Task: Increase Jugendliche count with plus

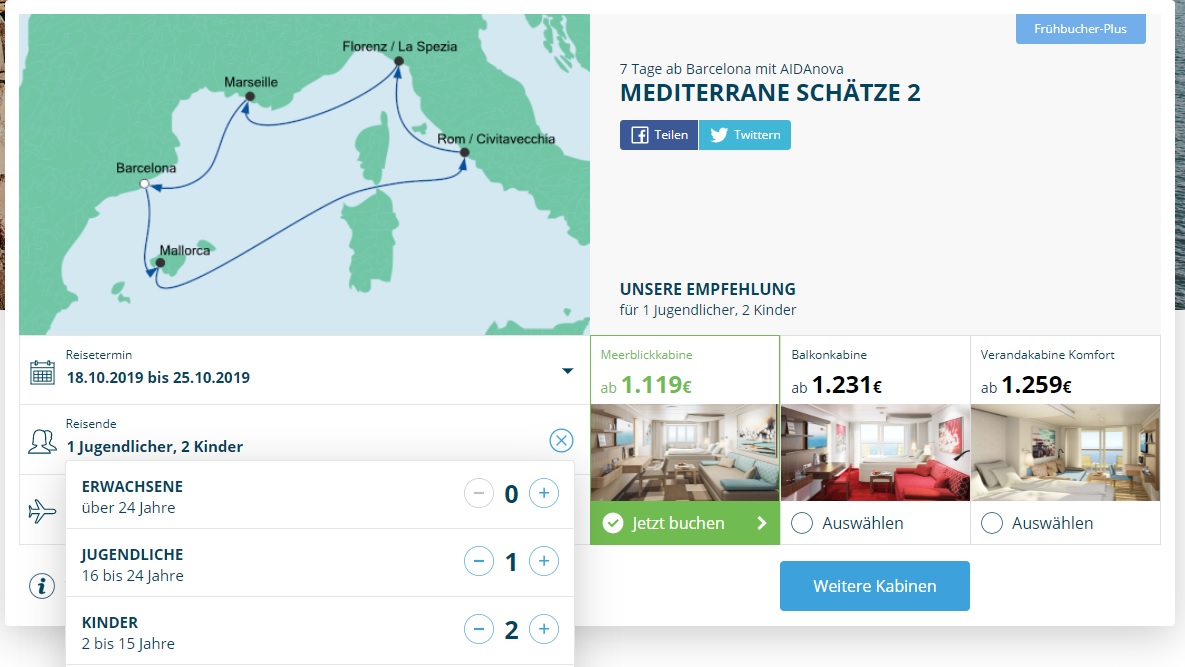Action: (x=543, y=561)
